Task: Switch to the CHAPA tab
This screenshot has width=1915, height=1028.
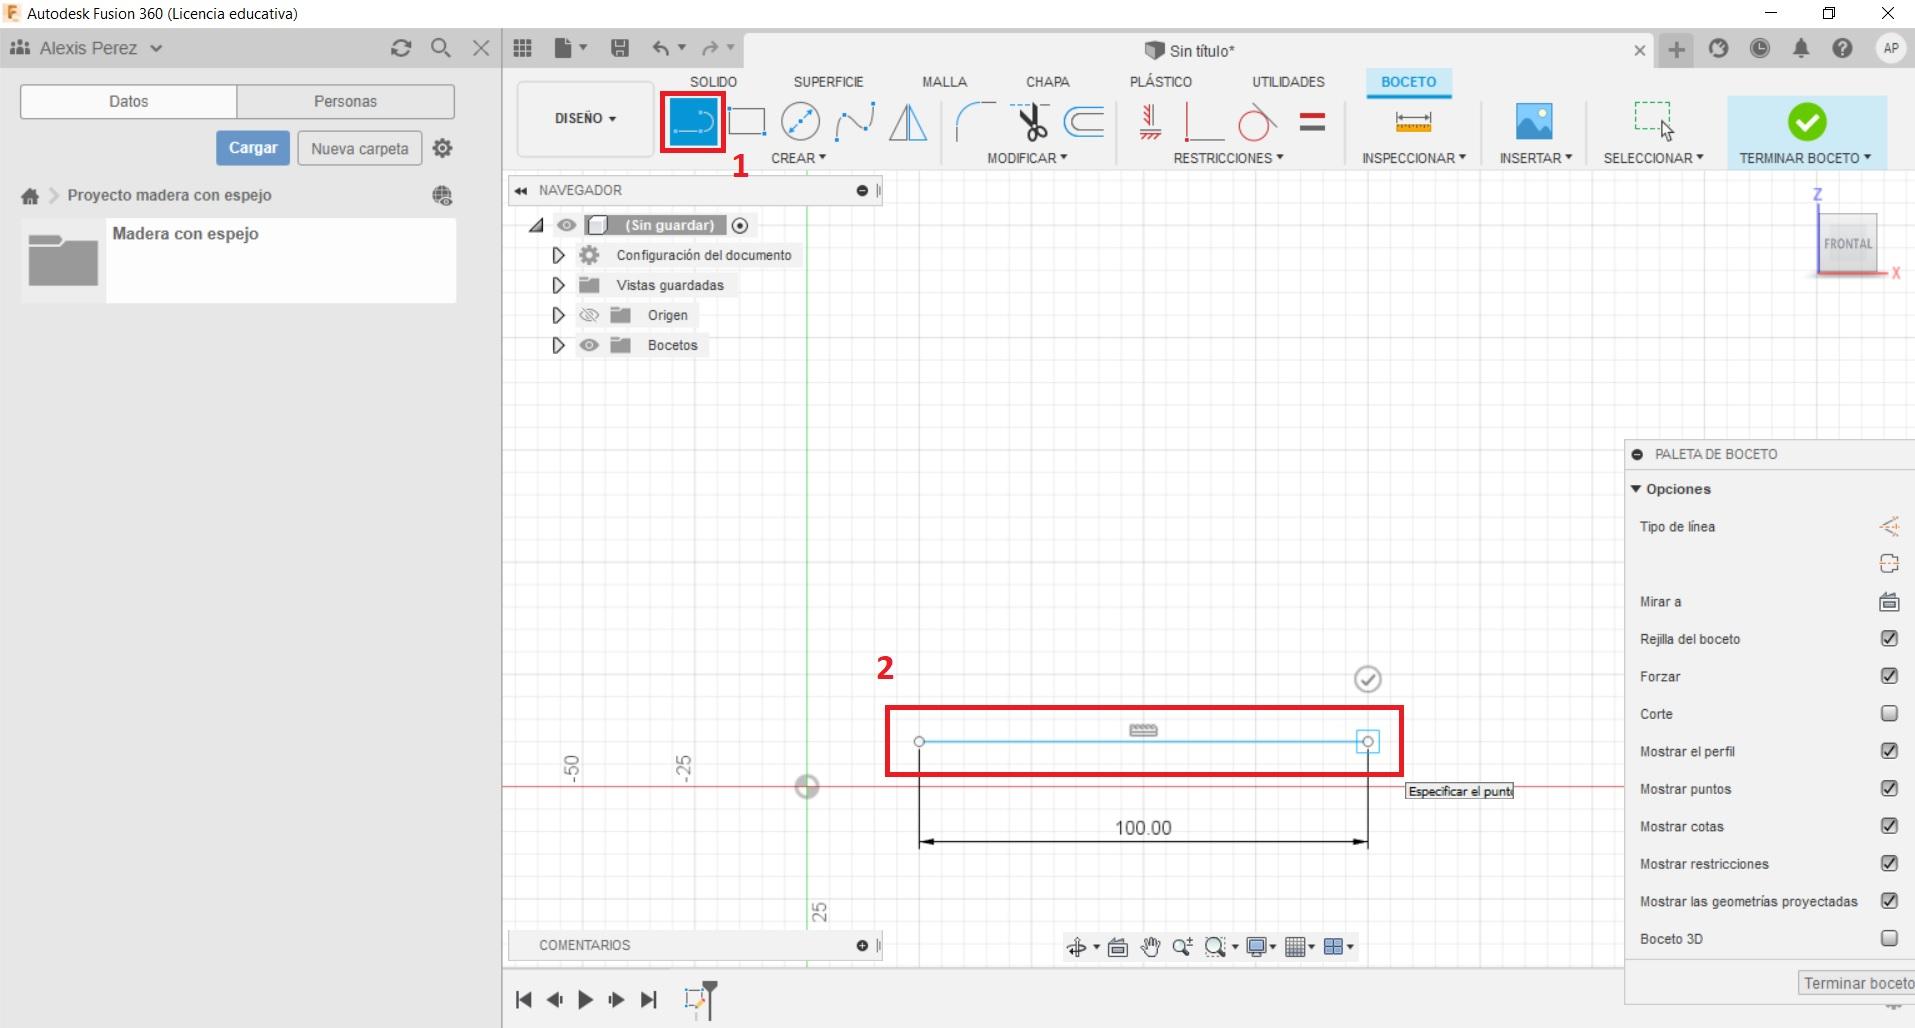Action: (x=1047, y=82)
